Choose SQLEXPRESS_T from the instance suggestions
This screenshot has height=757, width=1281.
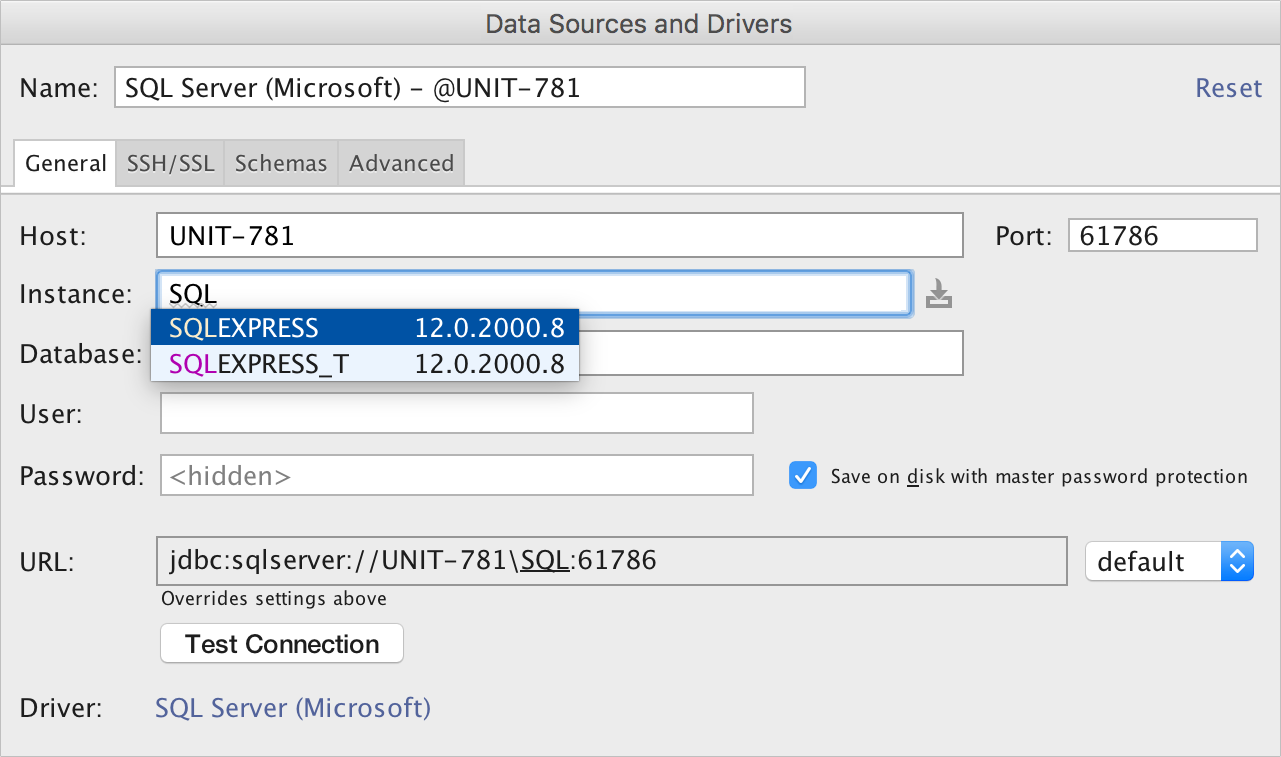click(x=365, y=363)
